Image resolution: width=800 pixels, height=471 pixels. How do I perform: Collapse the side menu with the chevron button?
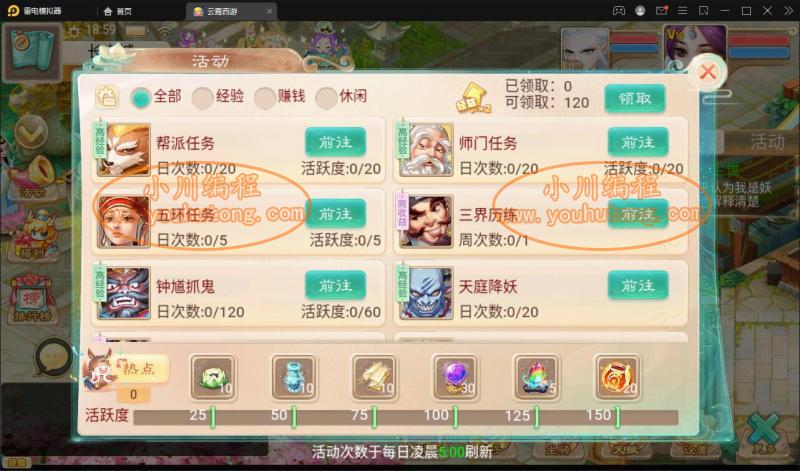31,132
